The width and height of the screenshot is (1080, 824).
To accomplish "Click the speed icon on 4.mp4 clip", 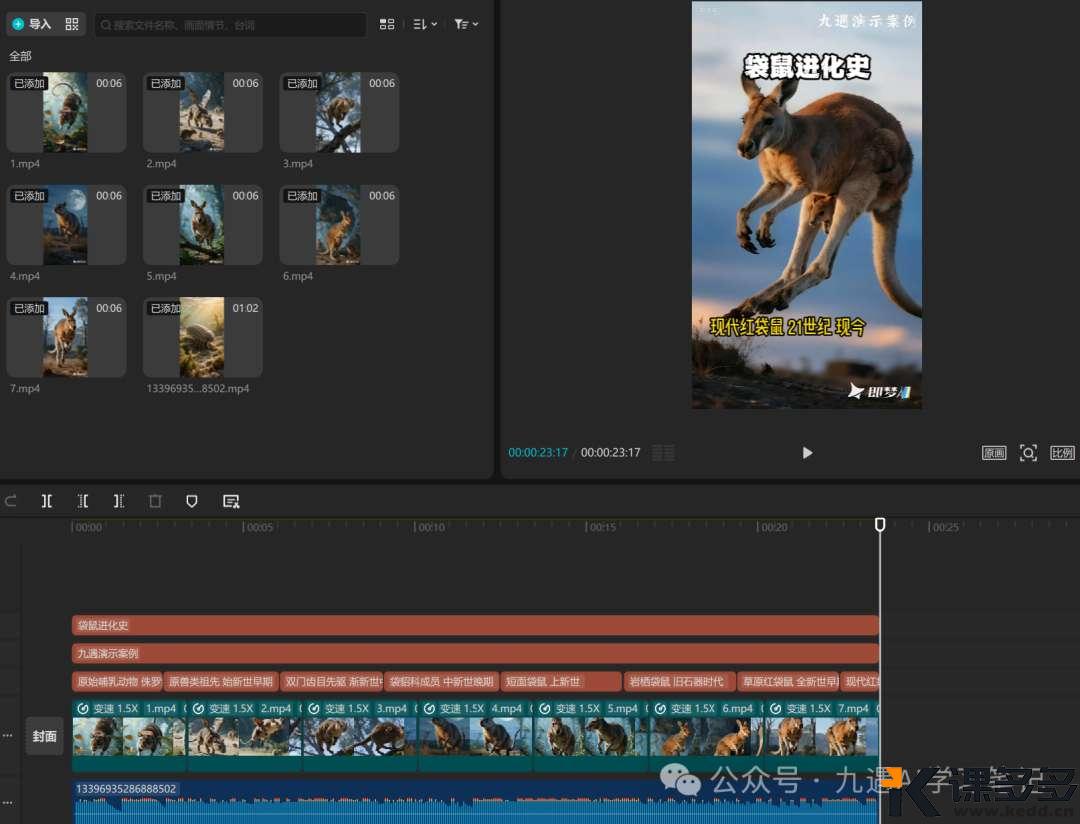I will (x=429, y=708).
